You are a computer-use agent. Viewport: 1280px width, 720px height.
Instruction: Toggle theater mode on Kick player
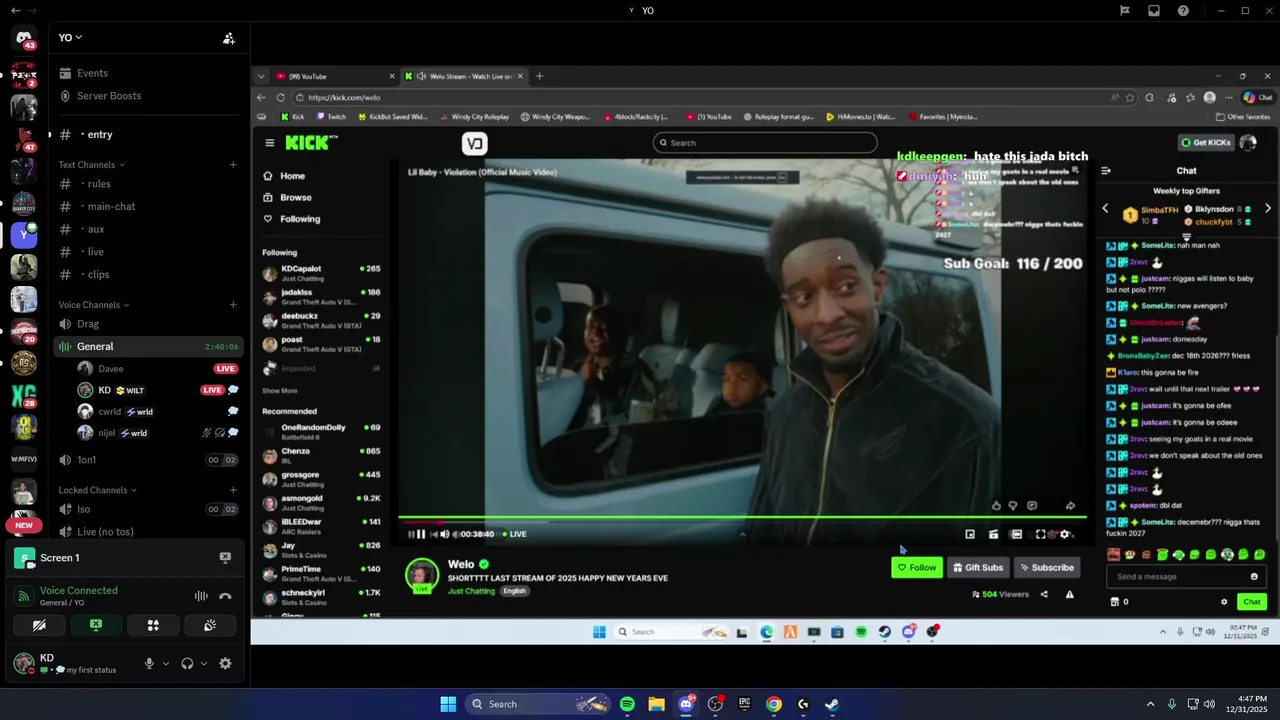pyautogui.click(x=1017, y=534)
